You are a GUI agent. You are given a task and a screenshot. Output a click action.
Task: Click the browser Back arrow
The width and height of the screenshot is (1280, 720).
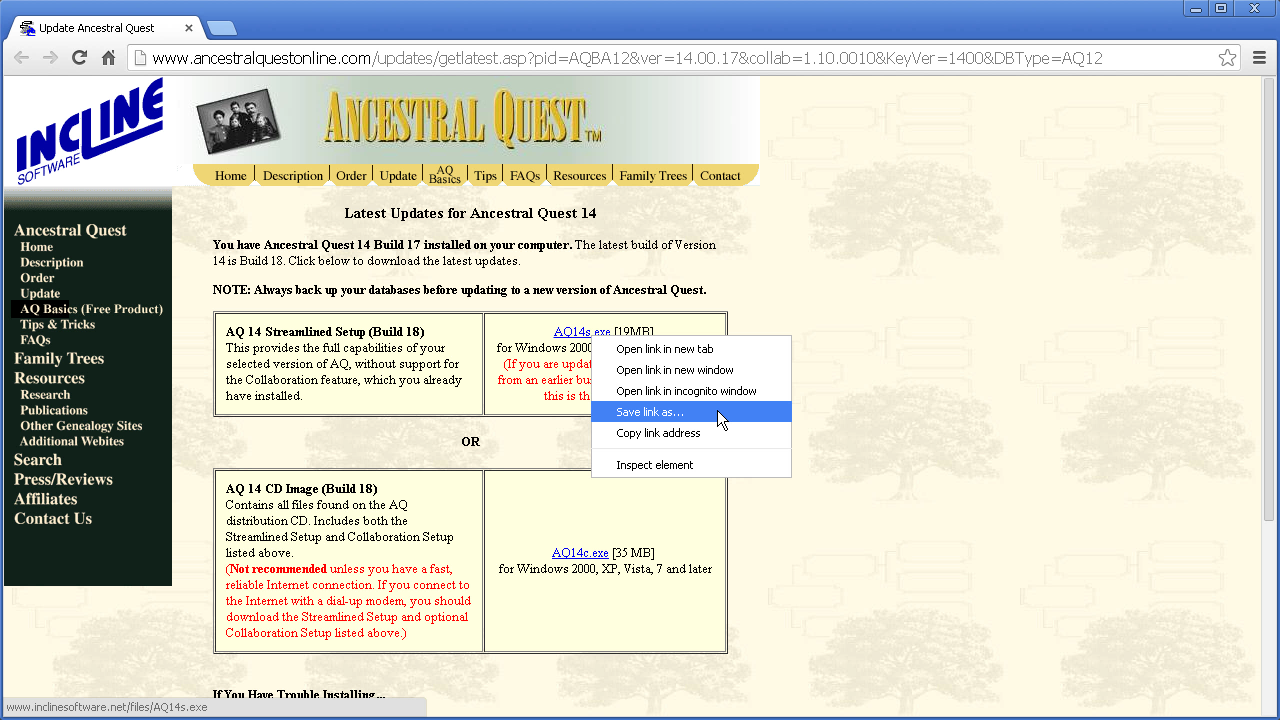21,58
